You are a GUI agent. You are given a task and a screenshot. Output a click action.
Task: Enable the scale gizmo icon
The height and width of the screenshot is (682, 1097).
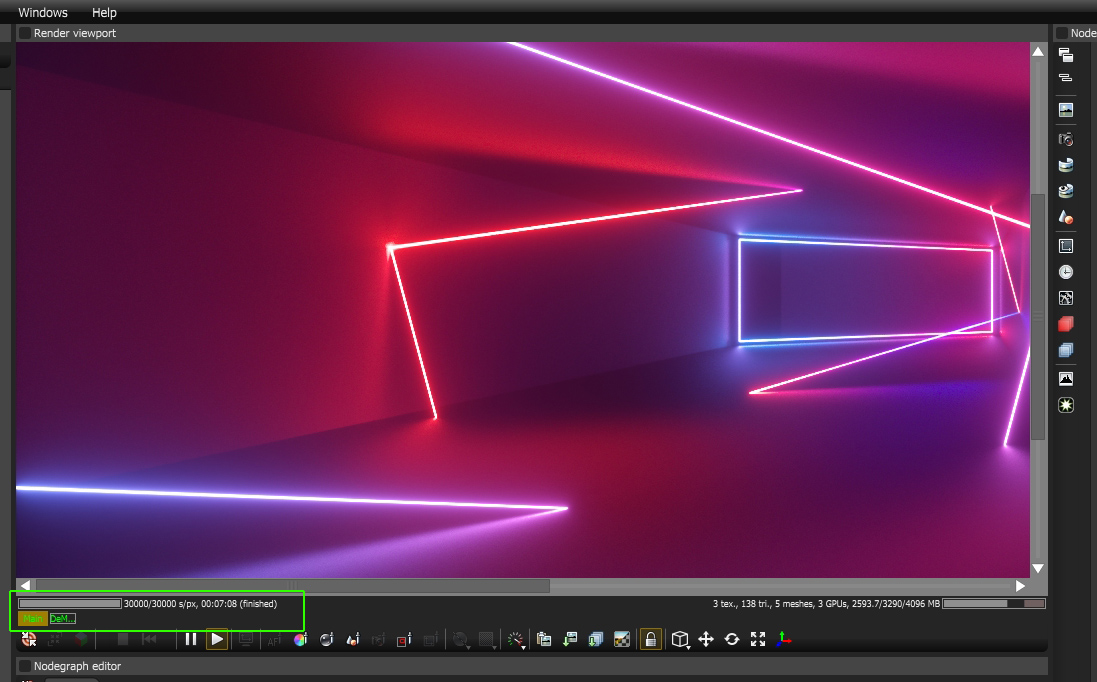758,639
